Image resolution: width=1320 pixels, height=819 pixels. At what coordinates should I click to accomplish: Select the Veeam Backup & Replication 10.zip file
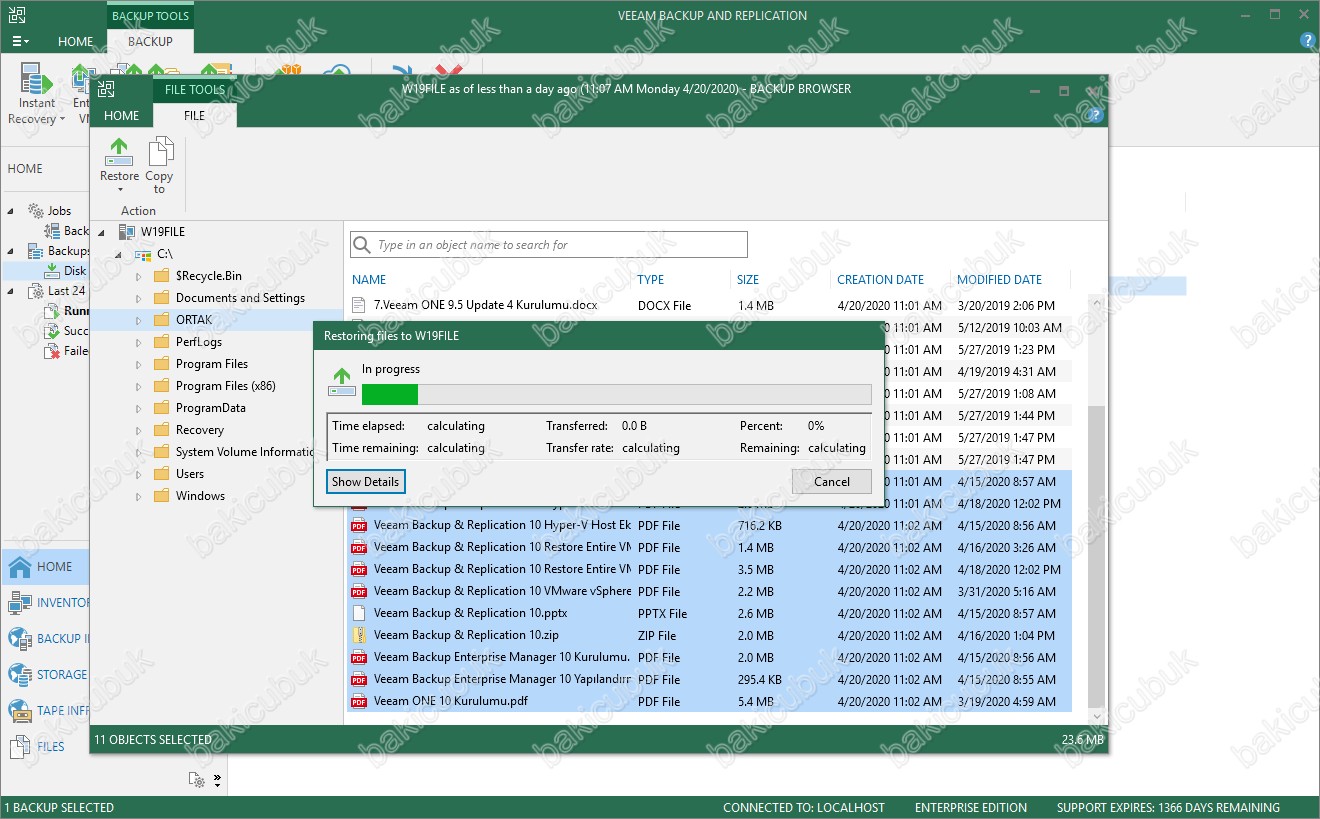tap(465, 636)
